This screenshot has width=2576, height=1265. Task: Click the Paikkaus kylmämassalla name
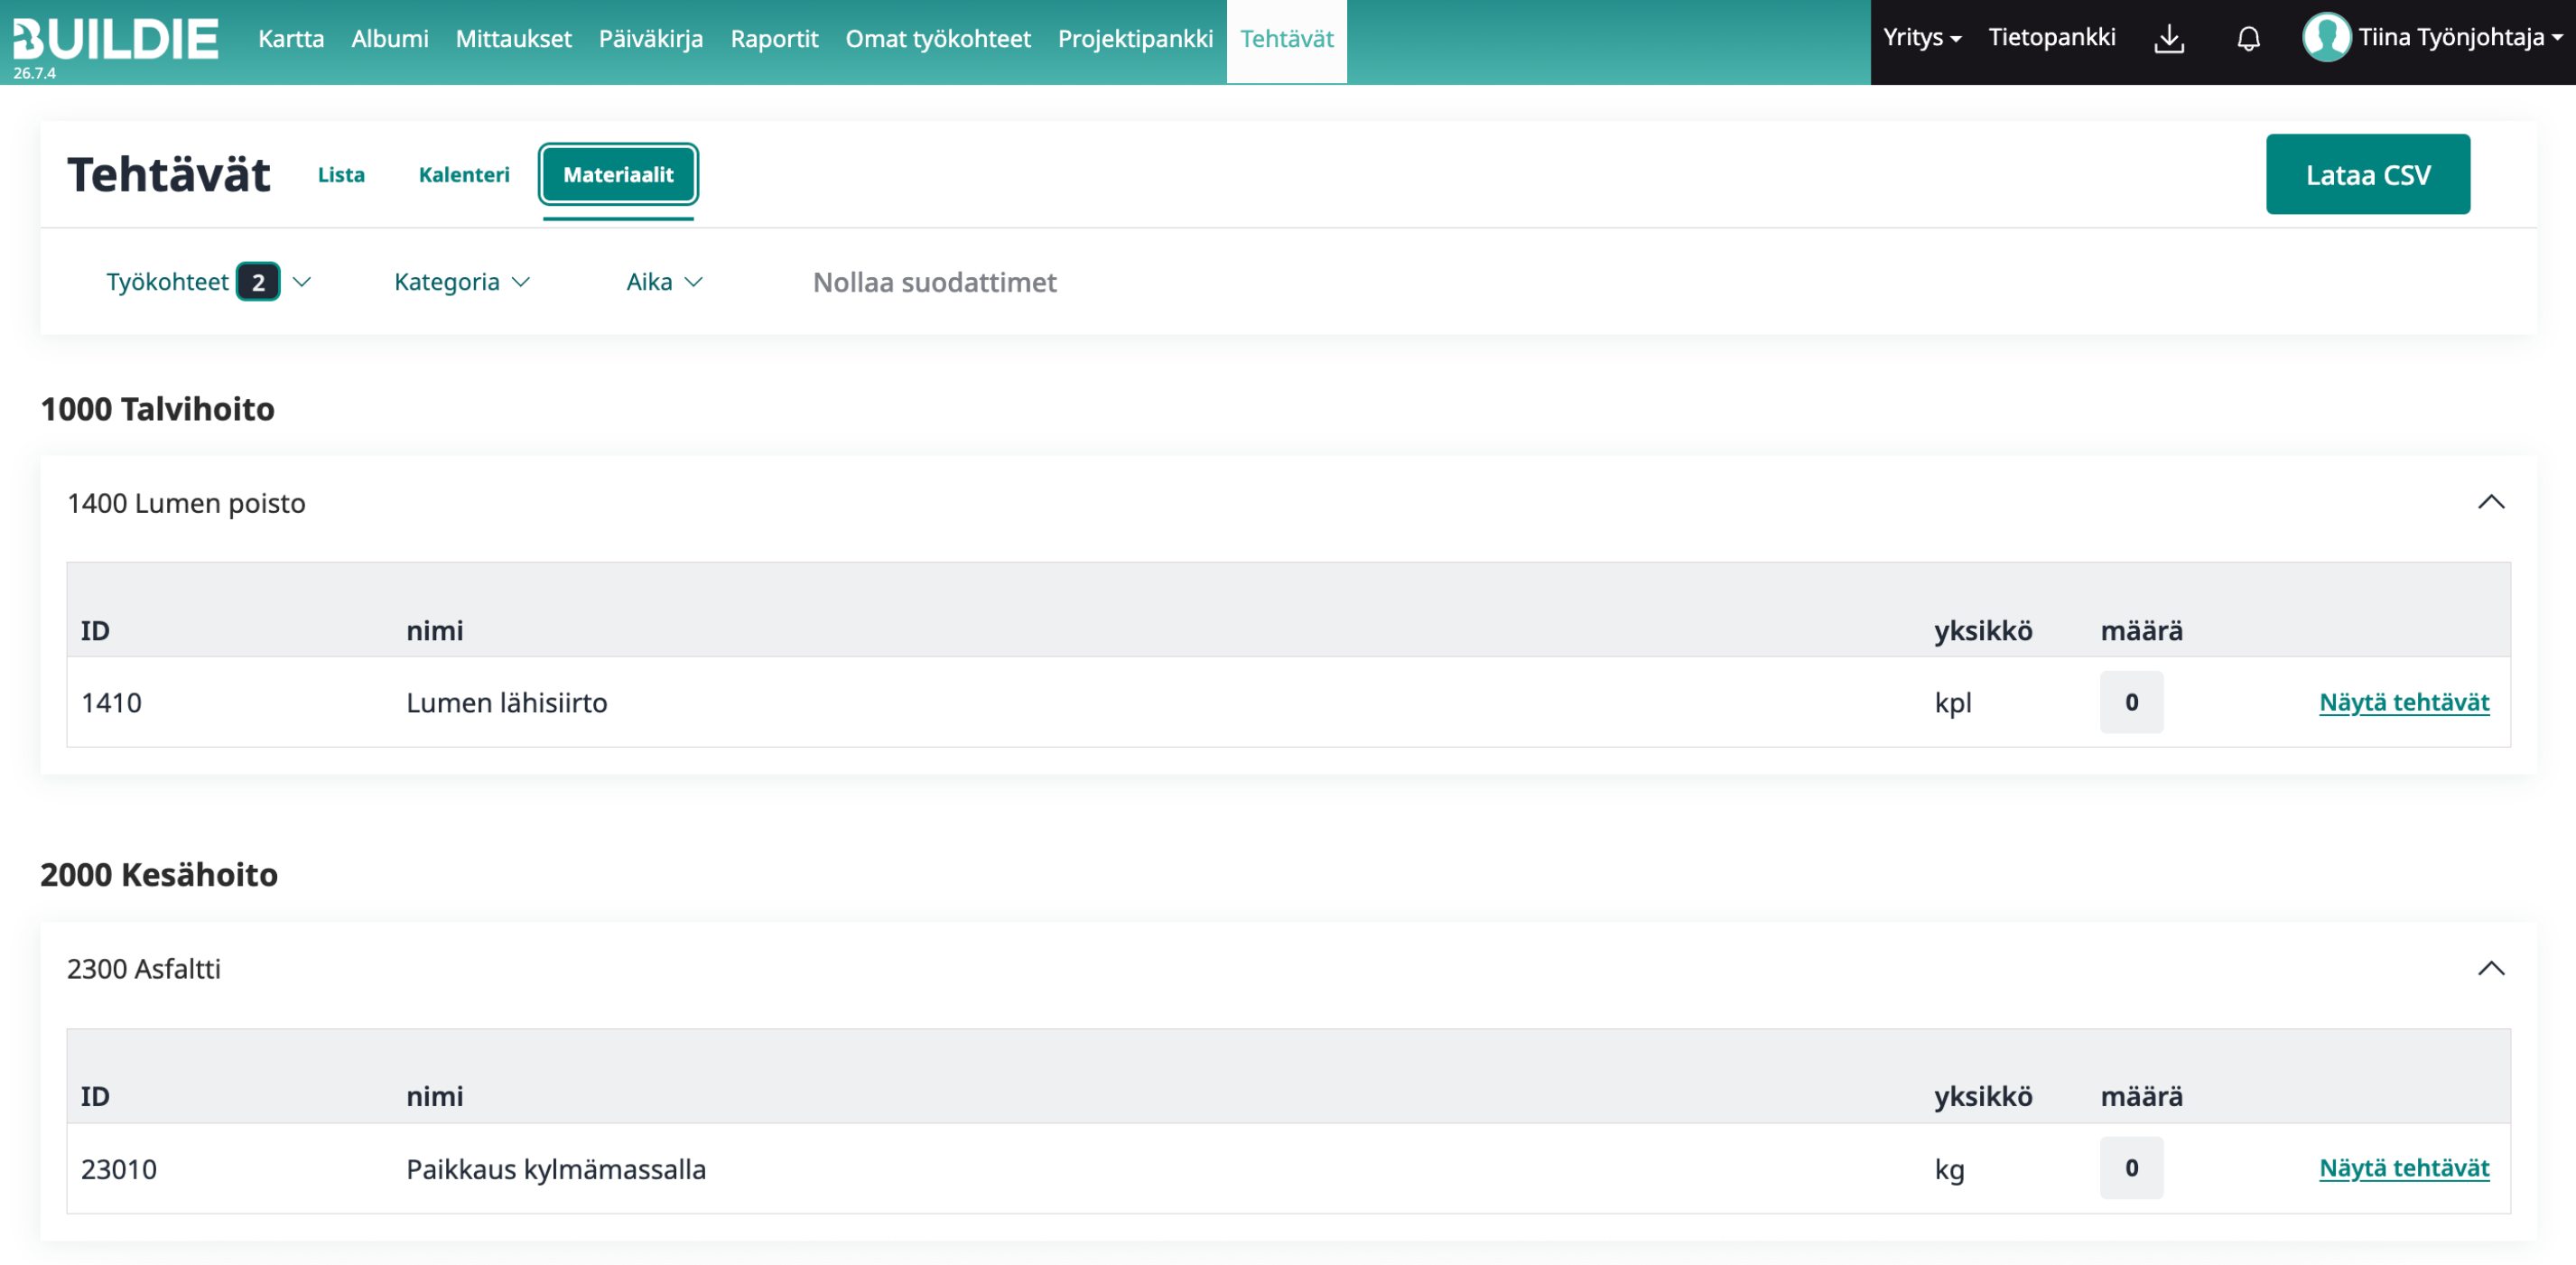(x=556, y=1169)
